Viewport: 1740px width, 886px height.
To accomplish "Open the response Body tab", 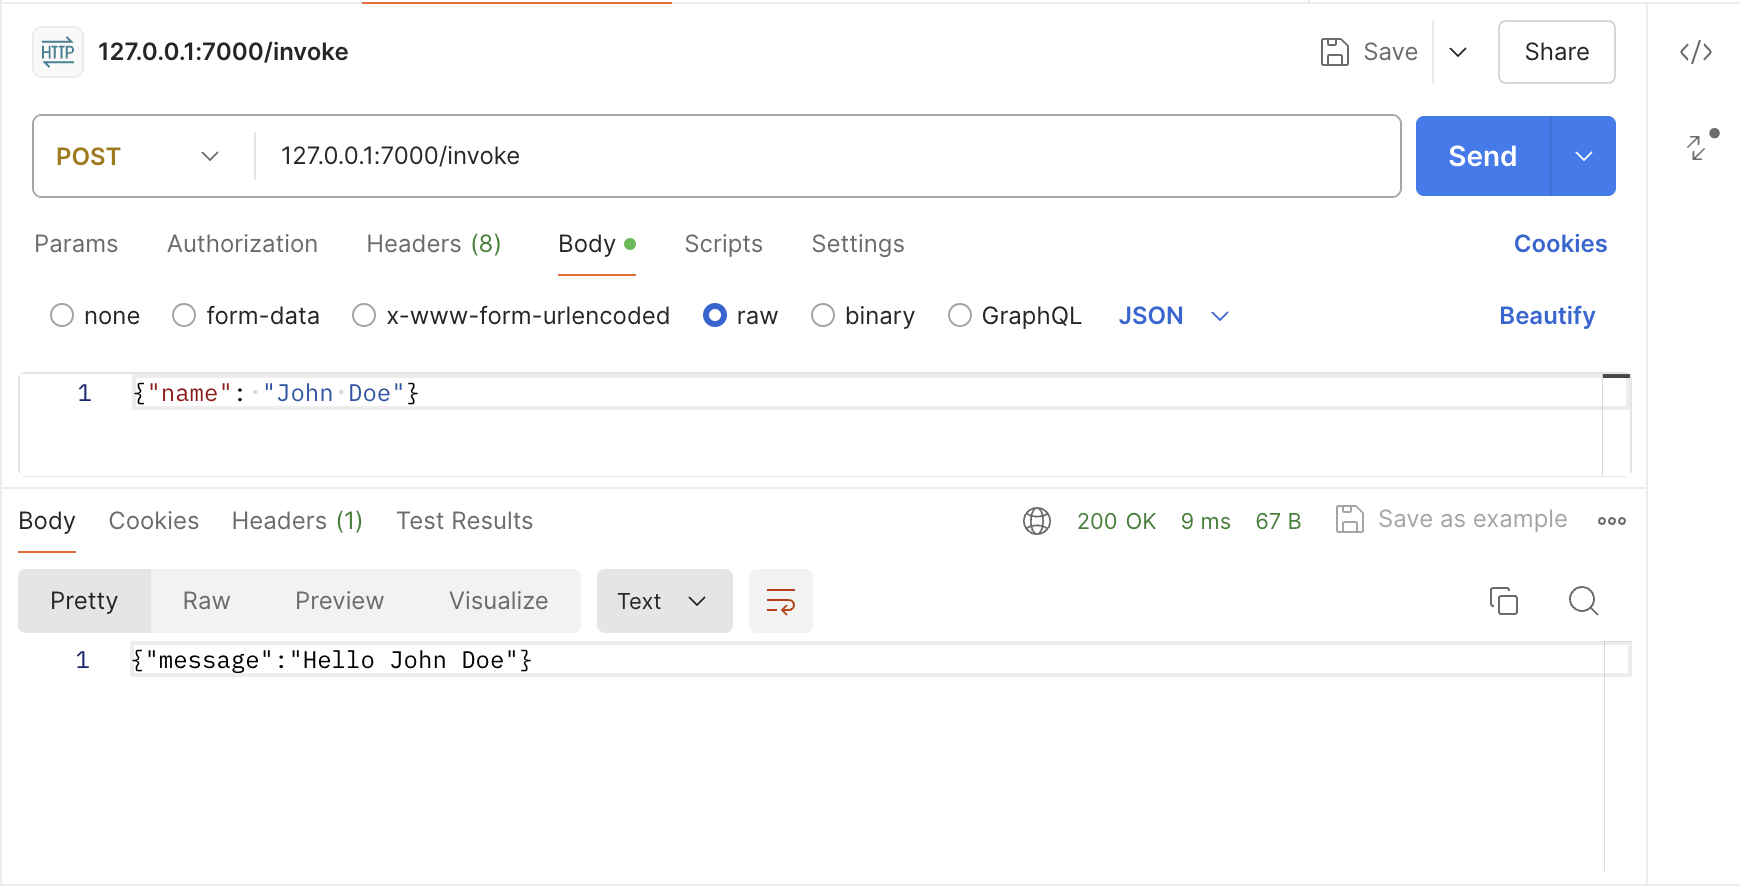I will point(47,521).
